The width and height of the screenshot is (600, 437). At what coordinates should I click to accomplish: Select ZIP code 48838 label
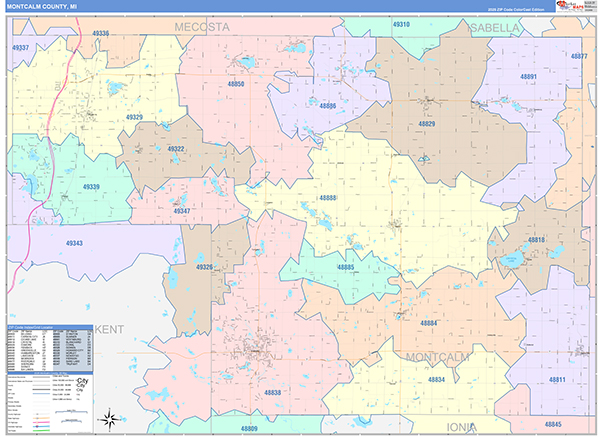pos(272,393)
